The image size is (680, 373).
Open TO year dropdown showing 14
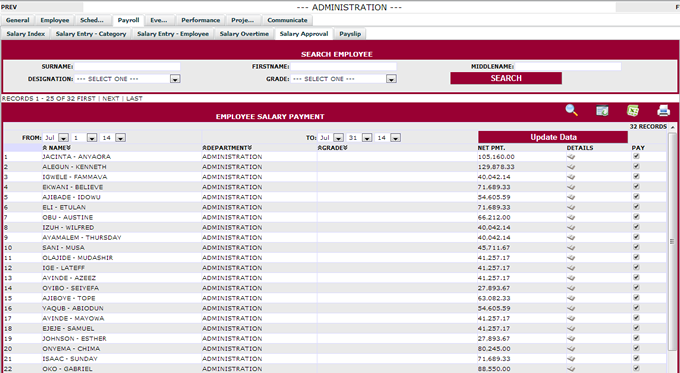(388, 137)
